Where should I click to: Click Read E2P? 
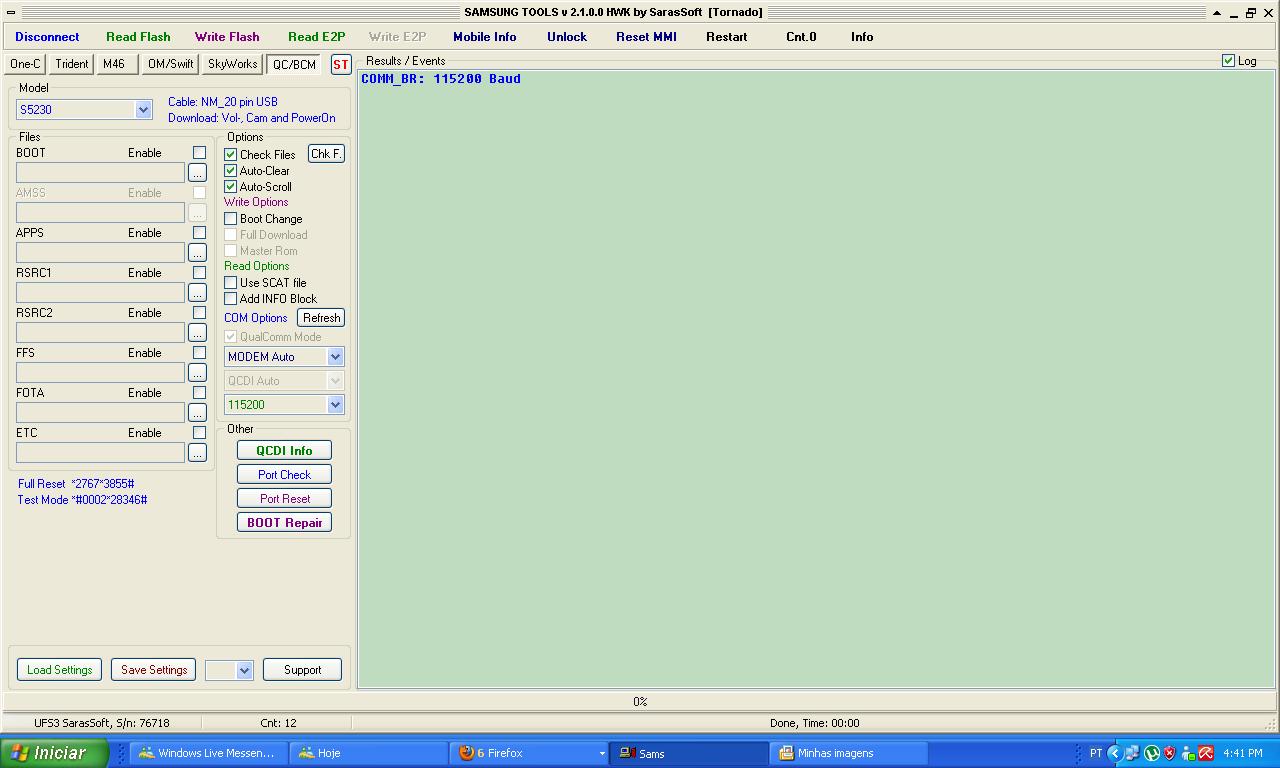pyautogui.click(x=317, y=37)
